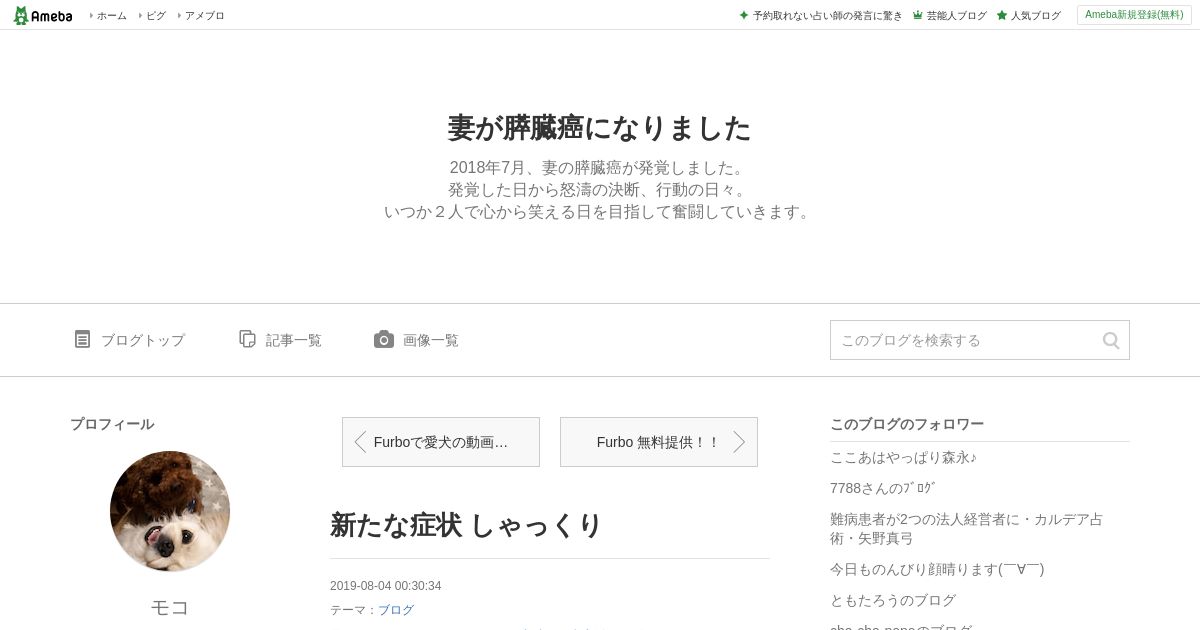Open 人気ブログ link
This screenshot has width=1200, height=630.
point(1036,16)
